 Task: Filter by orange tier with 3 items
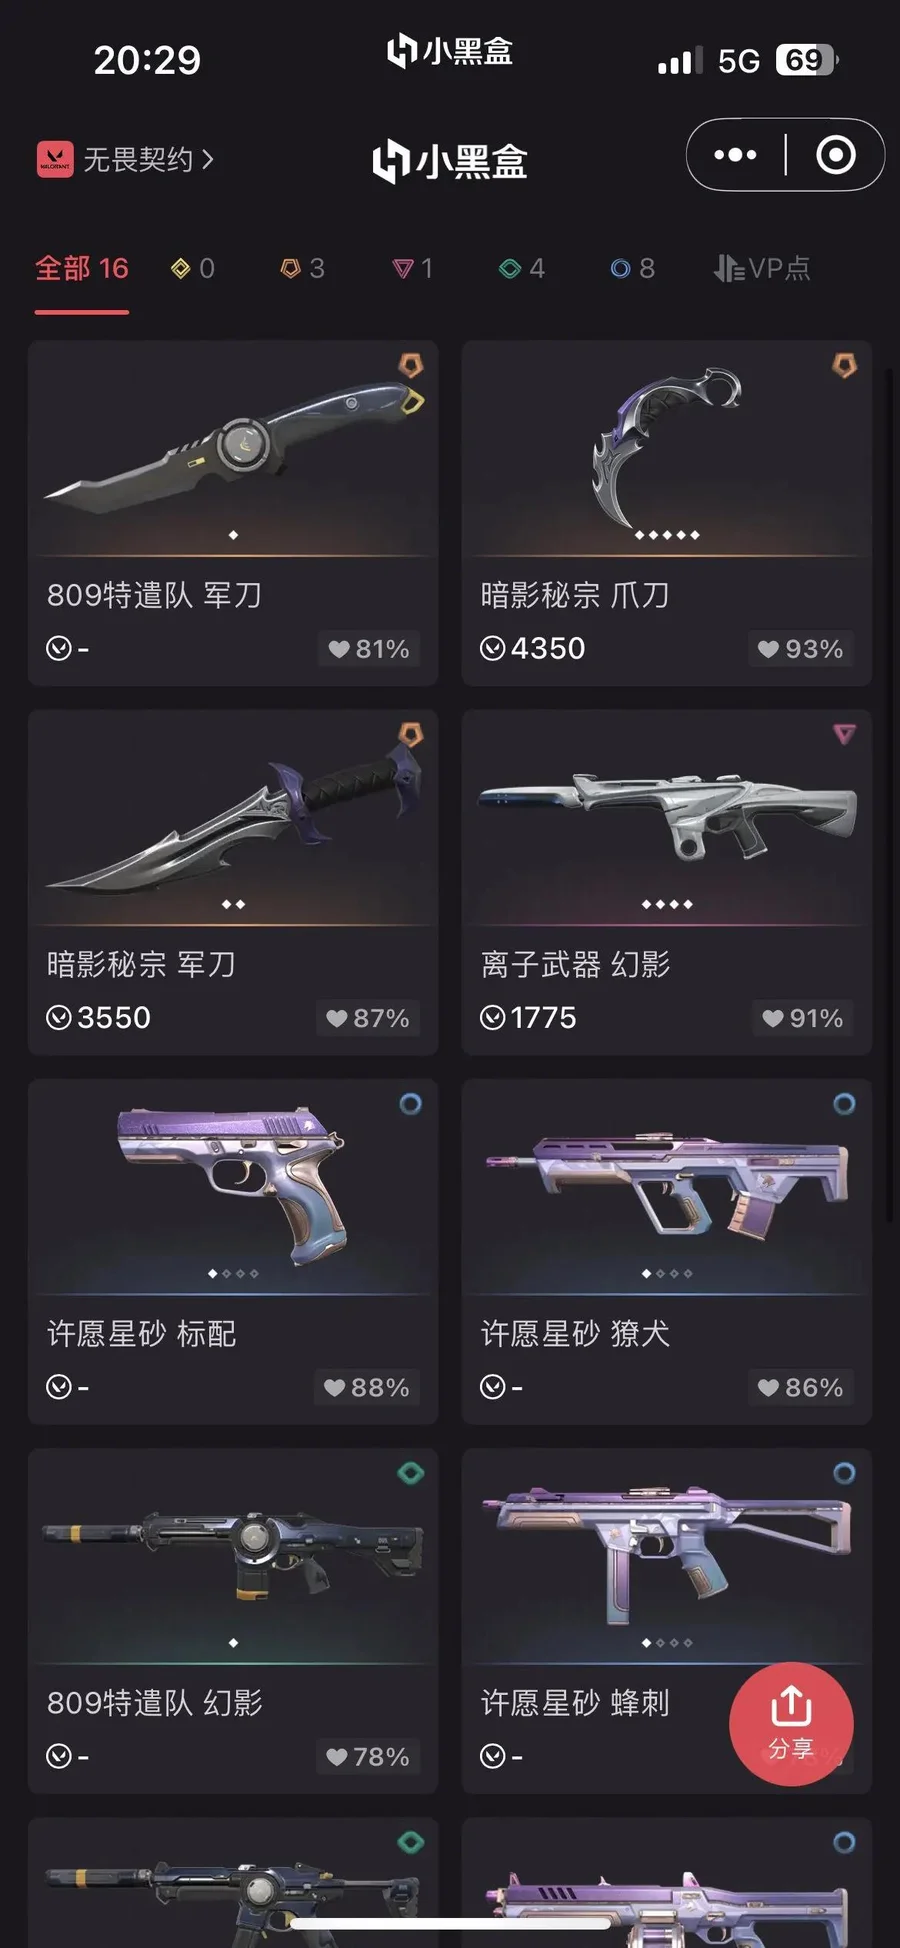pyautogui.click(x=302, y=268)
